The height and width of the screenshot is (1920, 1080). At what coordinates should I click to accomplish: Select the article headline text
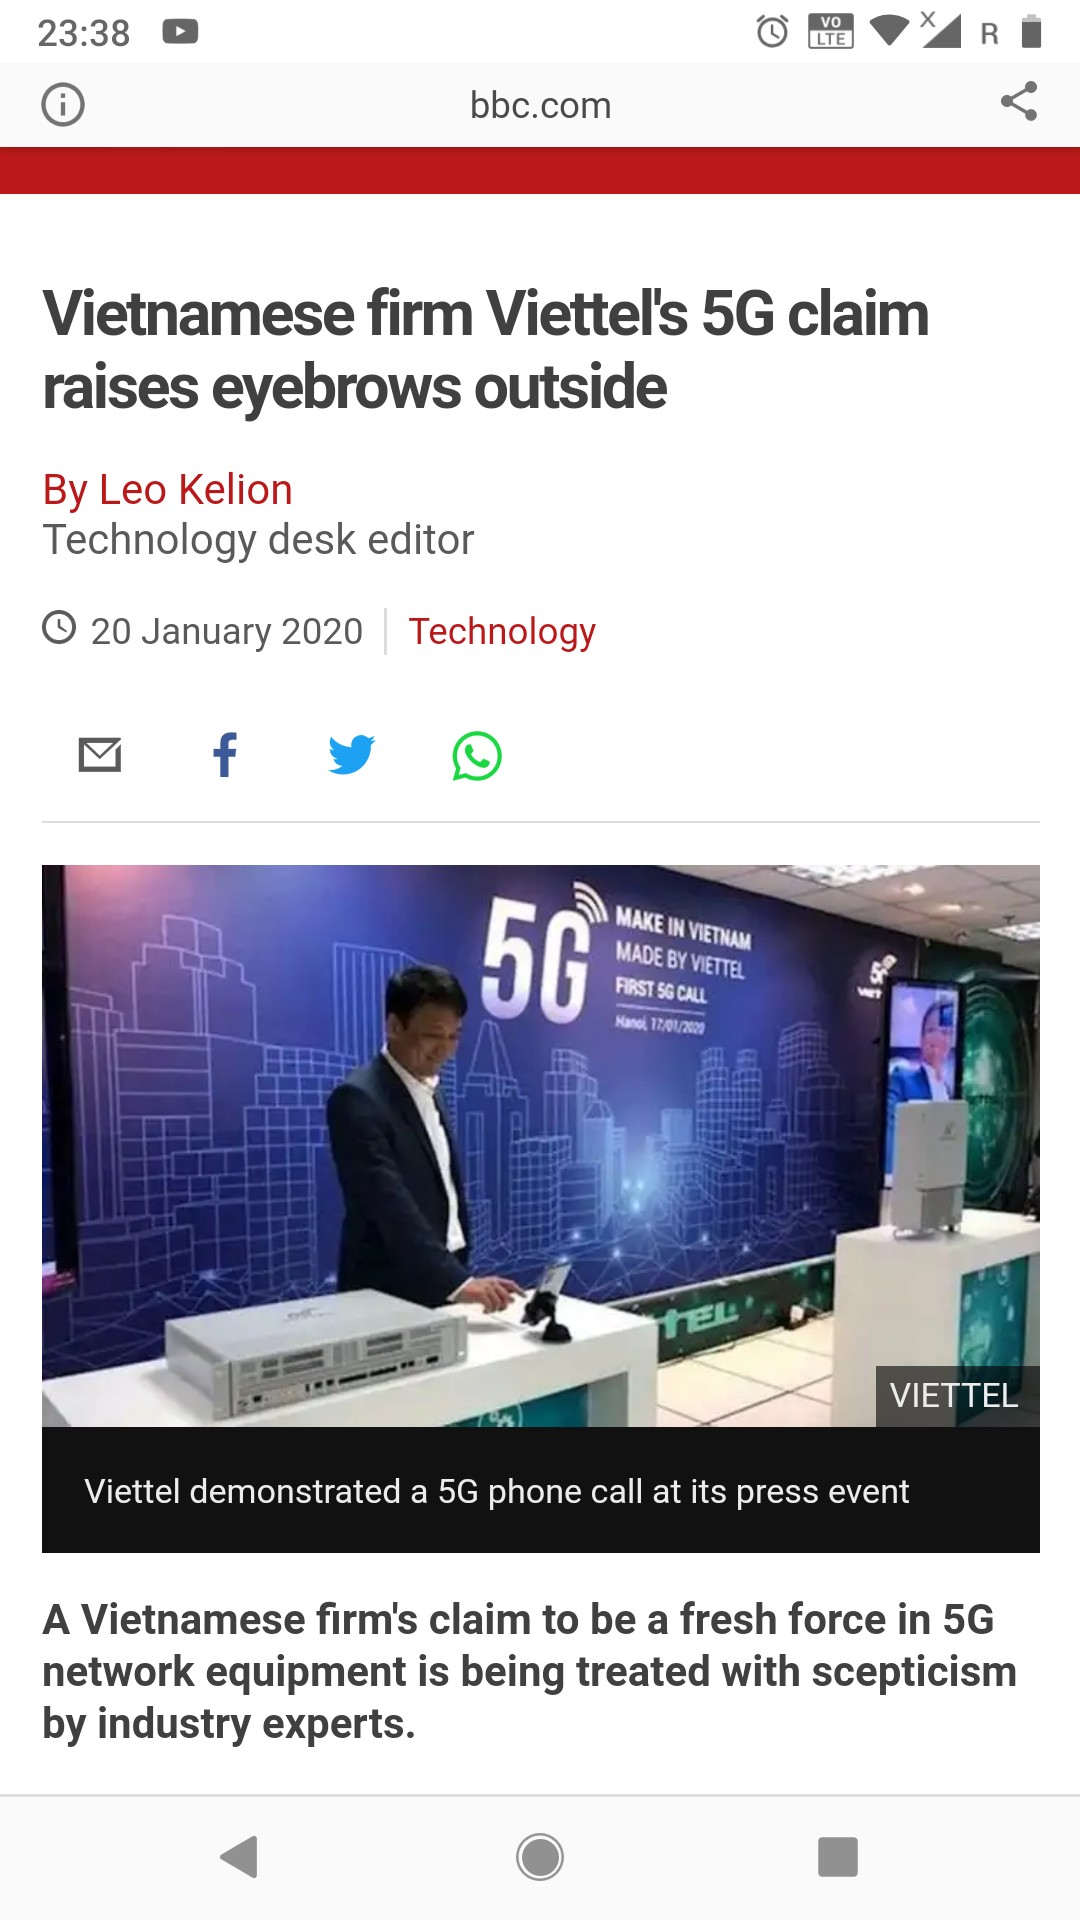(x=486, y=350)
